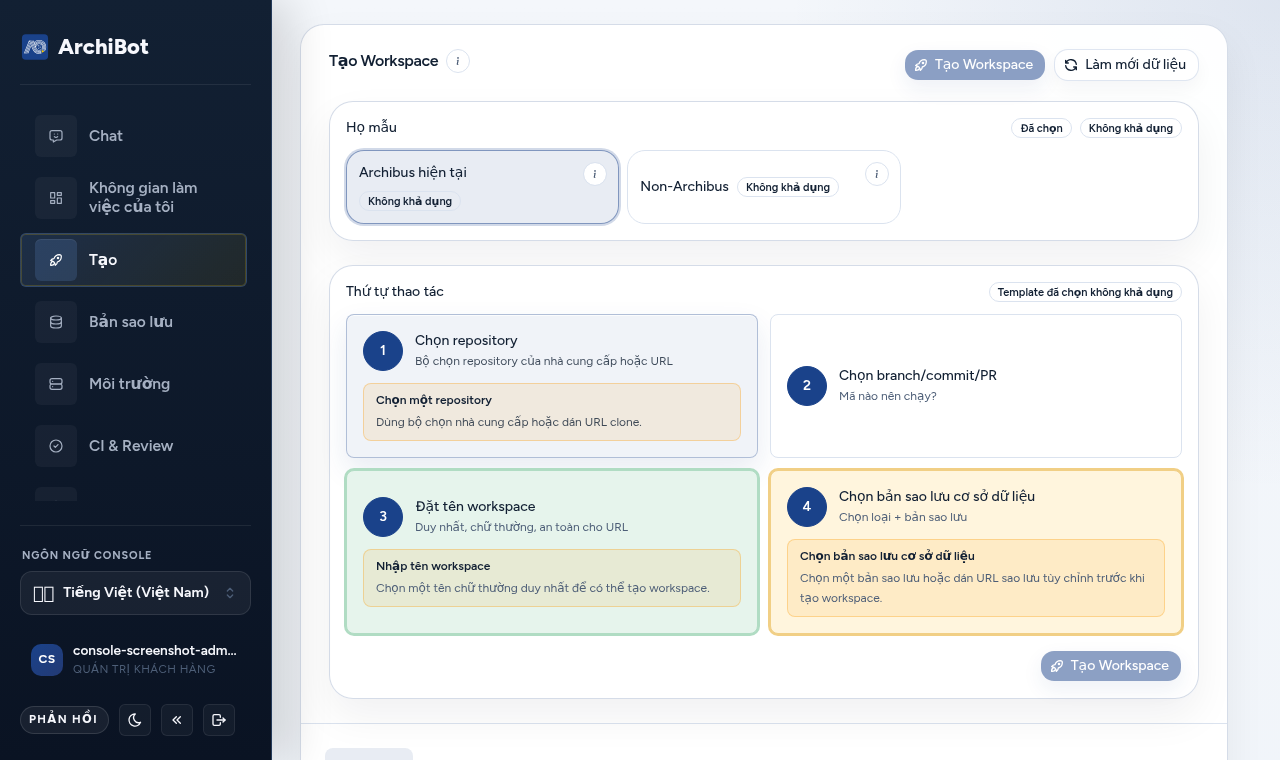Click the Không gian làm việc của tôi grid icon
Viewport: 1280px width, 760px height.
(x=56, y=198)
